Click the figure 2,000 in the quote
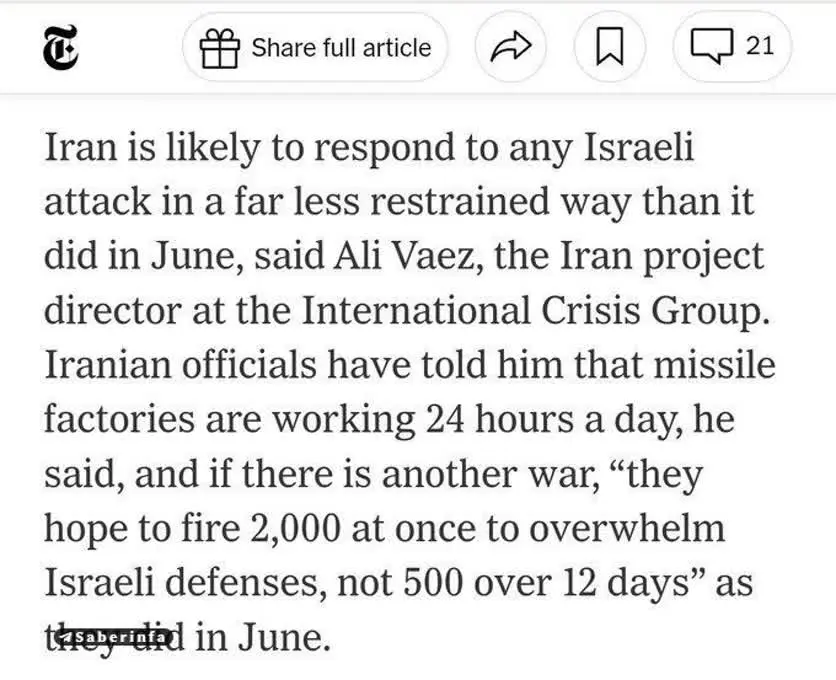This screenshot has height=680, width=836. (x=294, y=527)
